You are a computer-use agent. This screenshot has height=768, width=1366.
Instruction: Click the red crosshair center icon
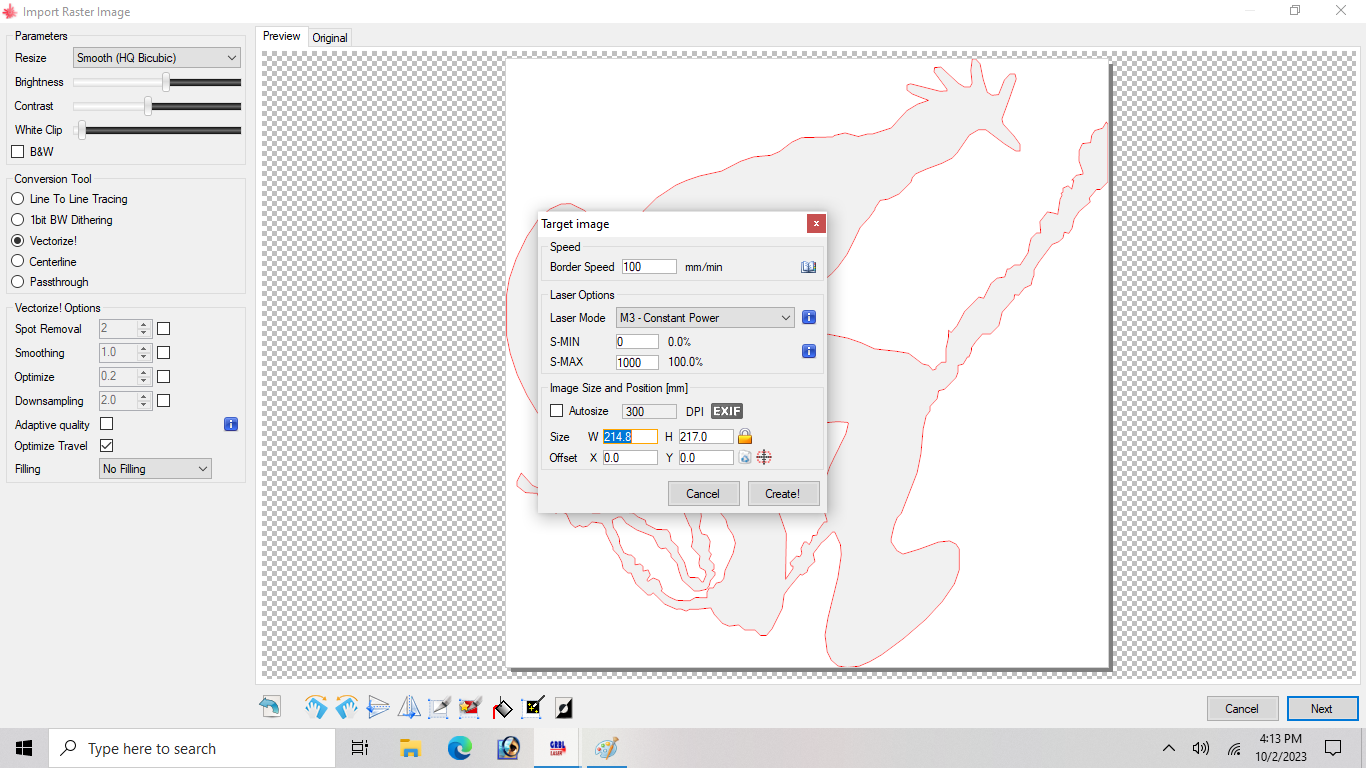[x=764, y=457]
